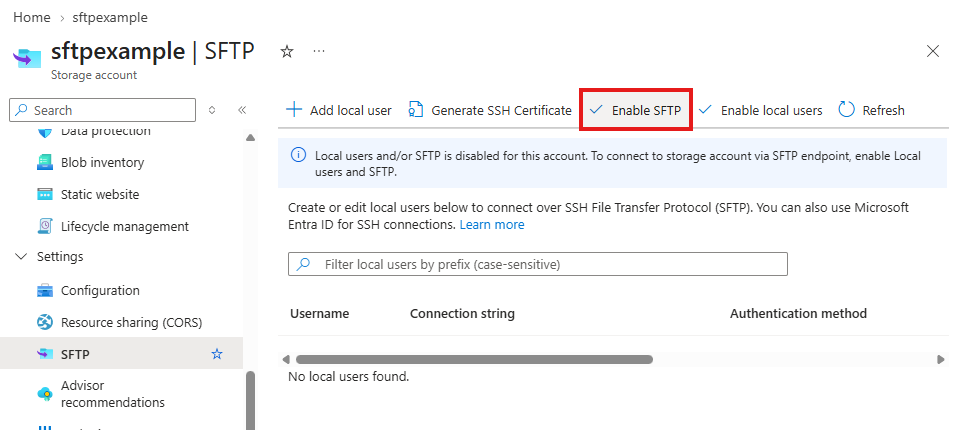This screenshot has width=959, height=430.
Task: Click the Filter local users by prefix field
Action: click(538, 264)
